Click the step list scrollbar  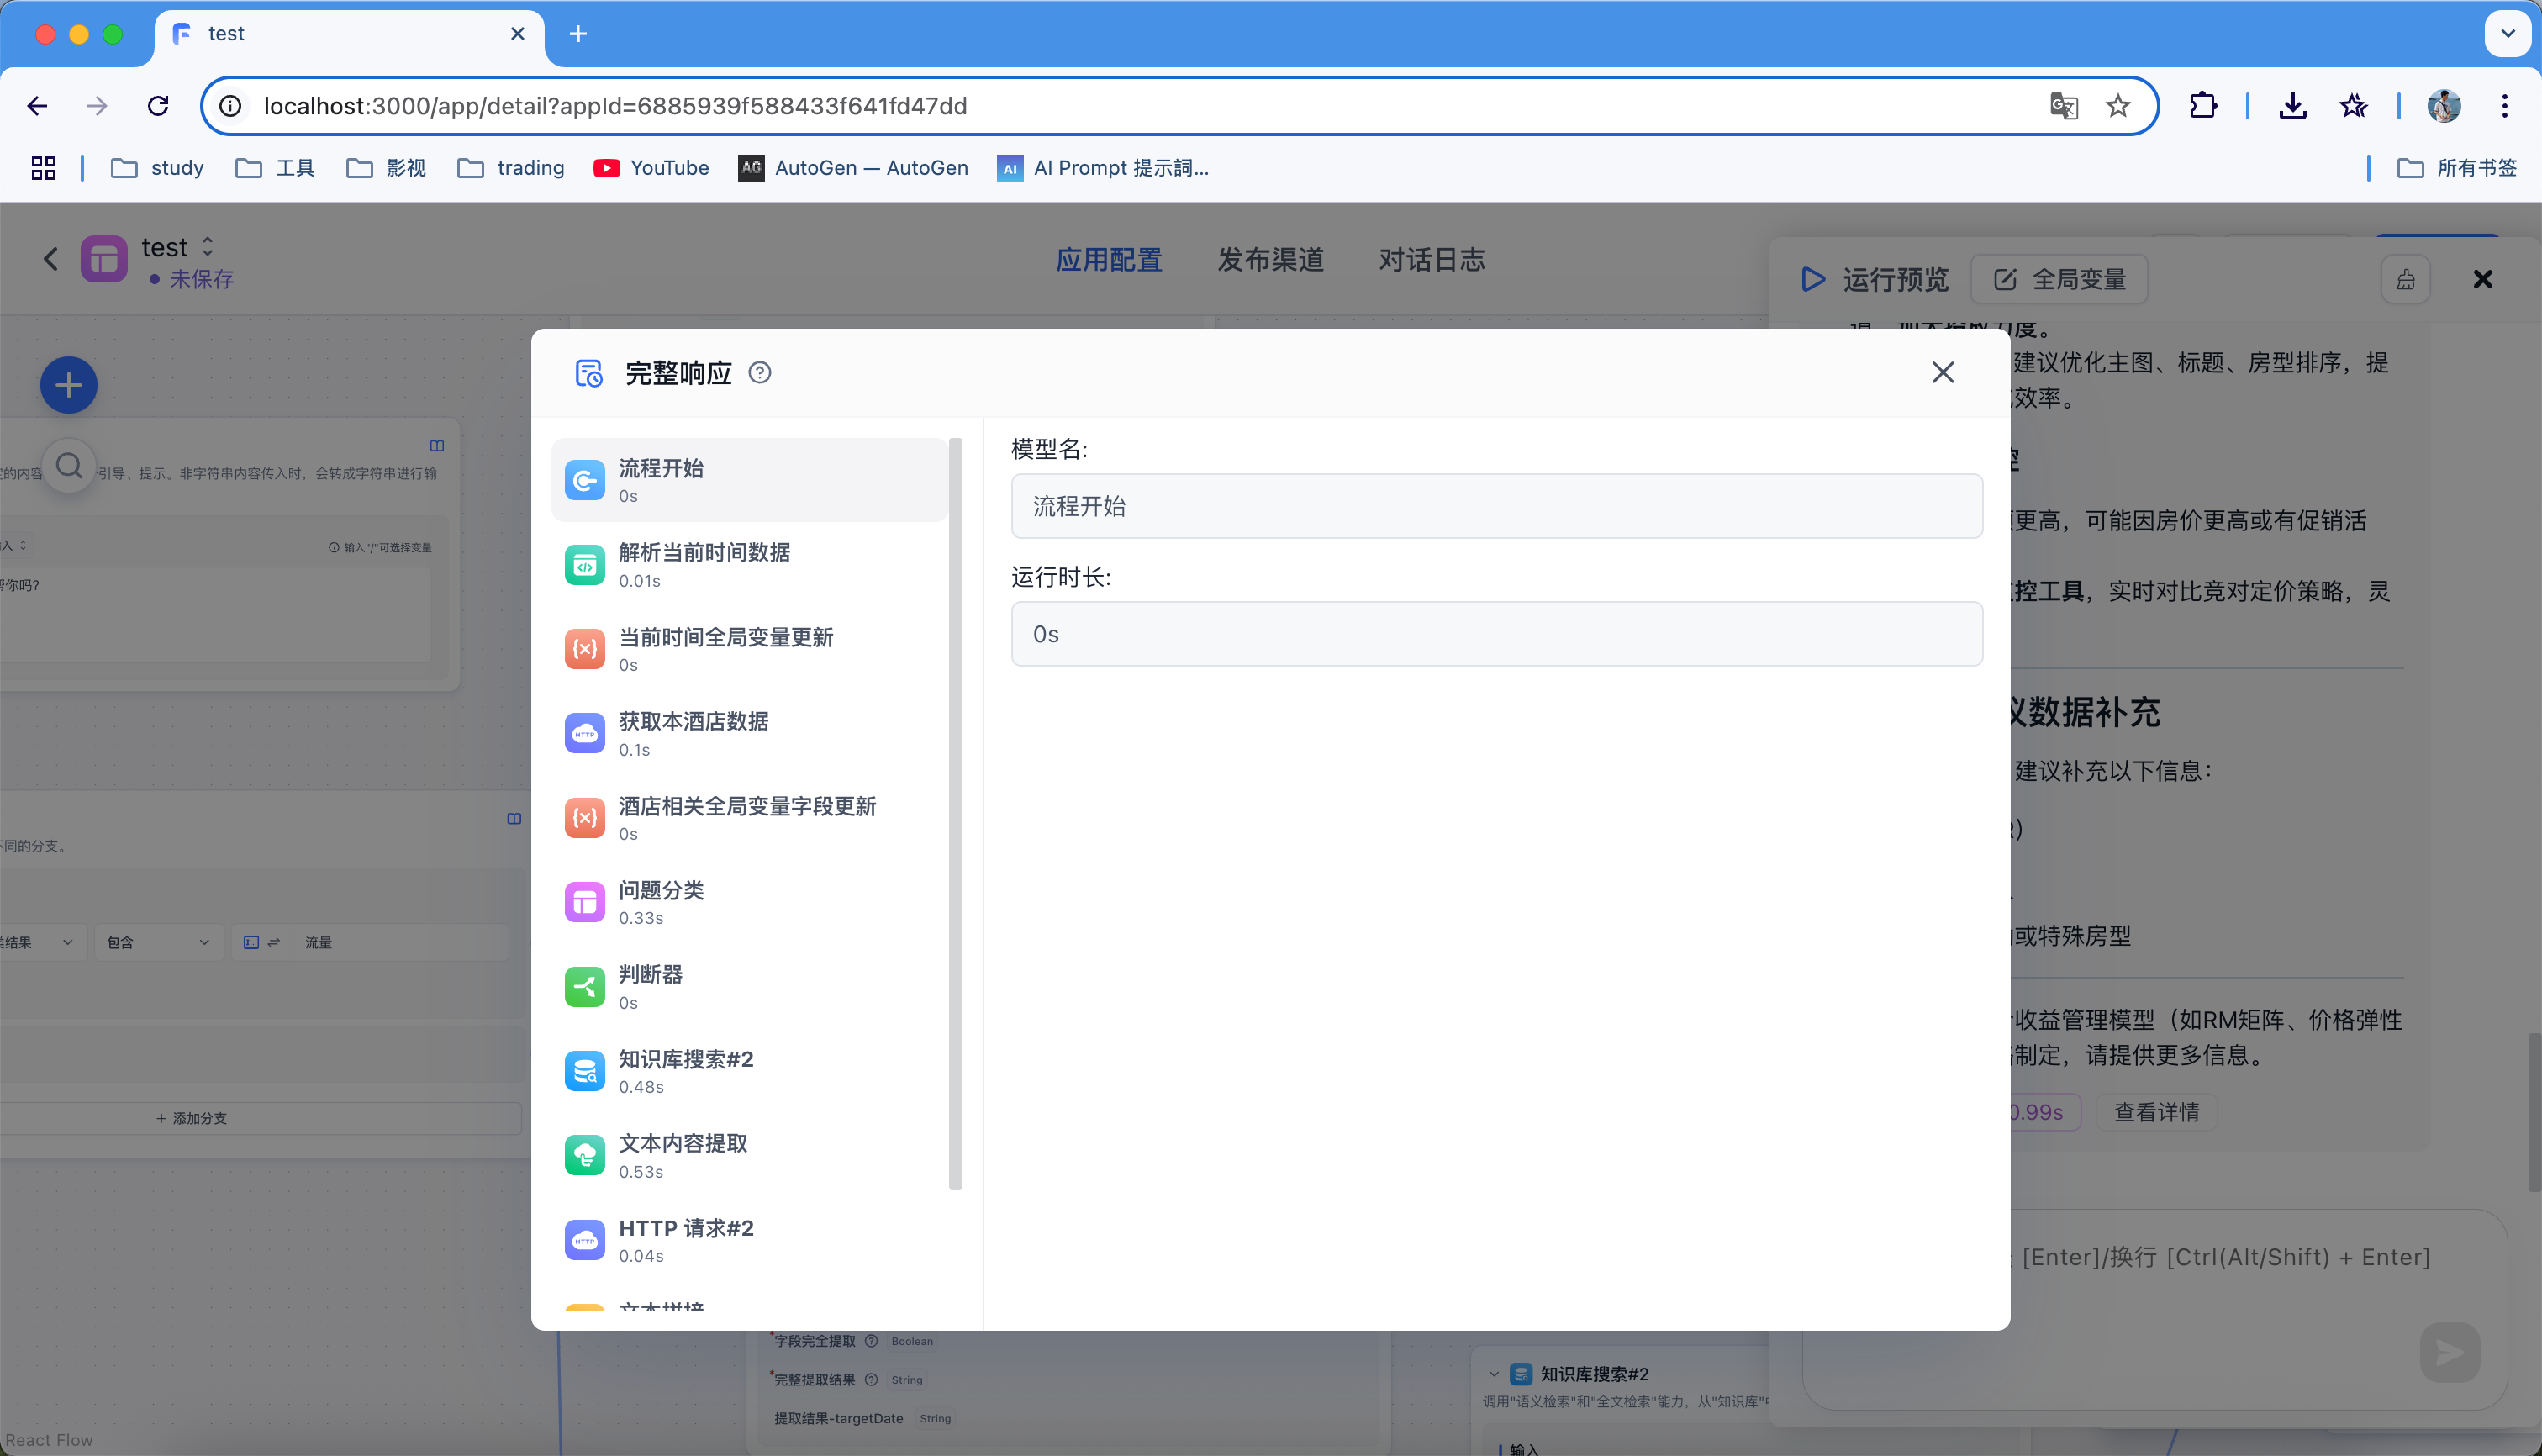point(955,813)
